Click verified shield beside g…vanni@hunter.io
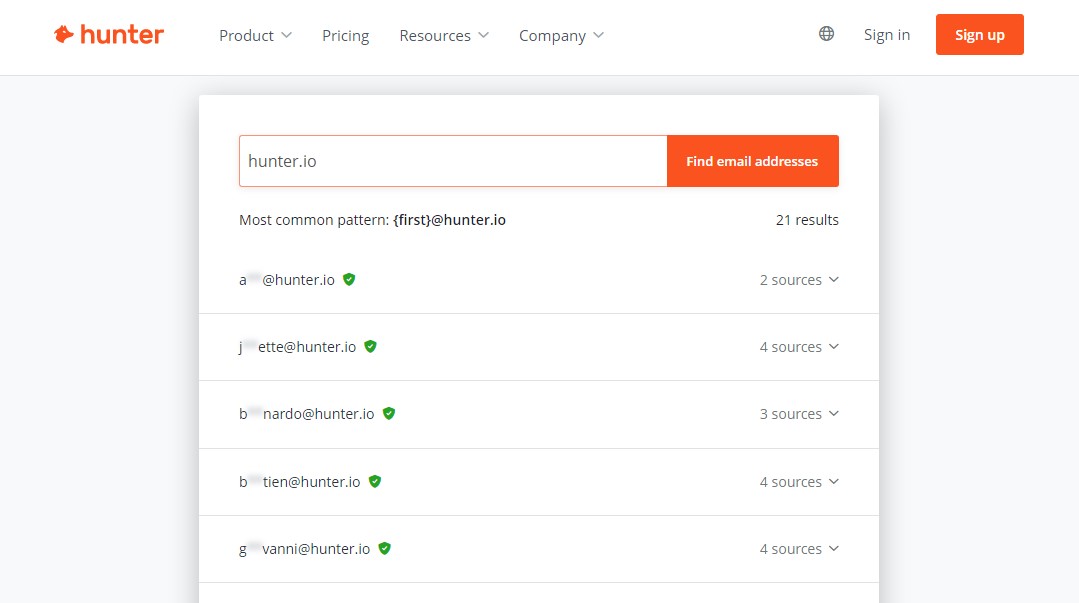1079x603 pixels. coord(385,548)
